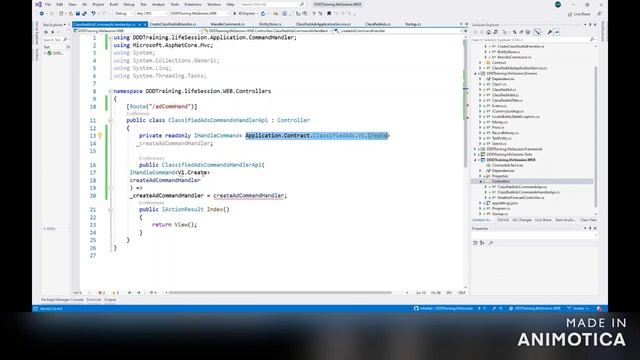Open the Help menu
This screenshot has width=640, height=360.
click(x=231, y=4)
